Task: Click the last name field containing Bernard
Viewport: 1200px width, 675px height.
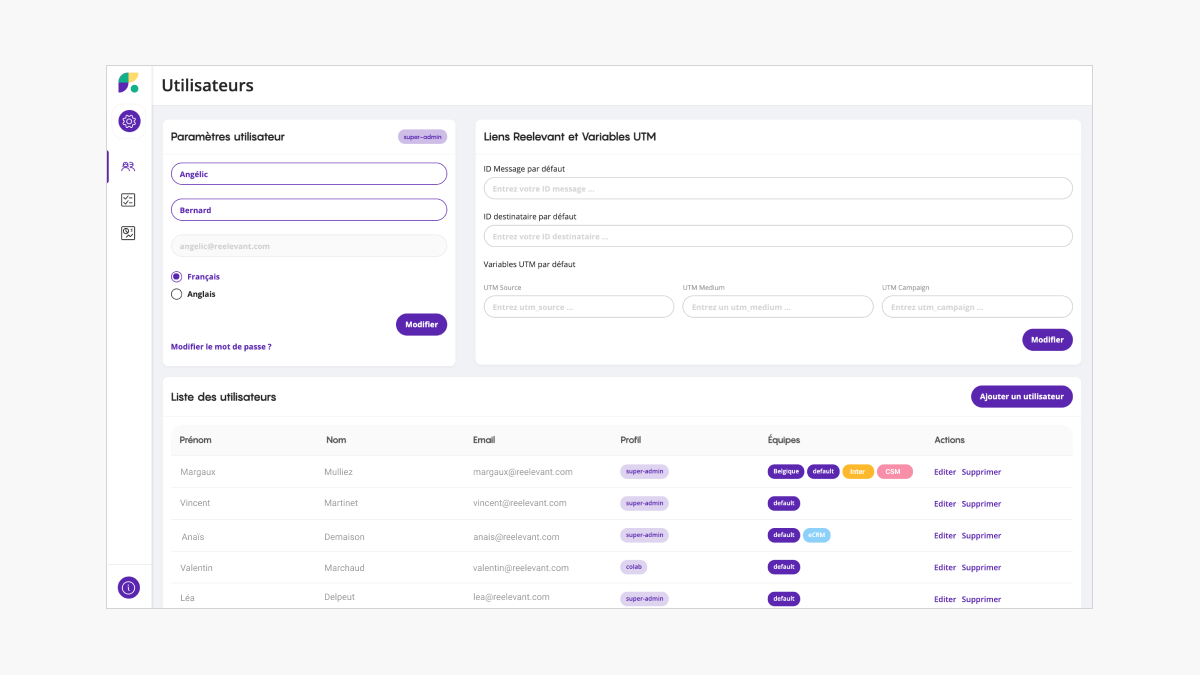Action: coord(309,210)
